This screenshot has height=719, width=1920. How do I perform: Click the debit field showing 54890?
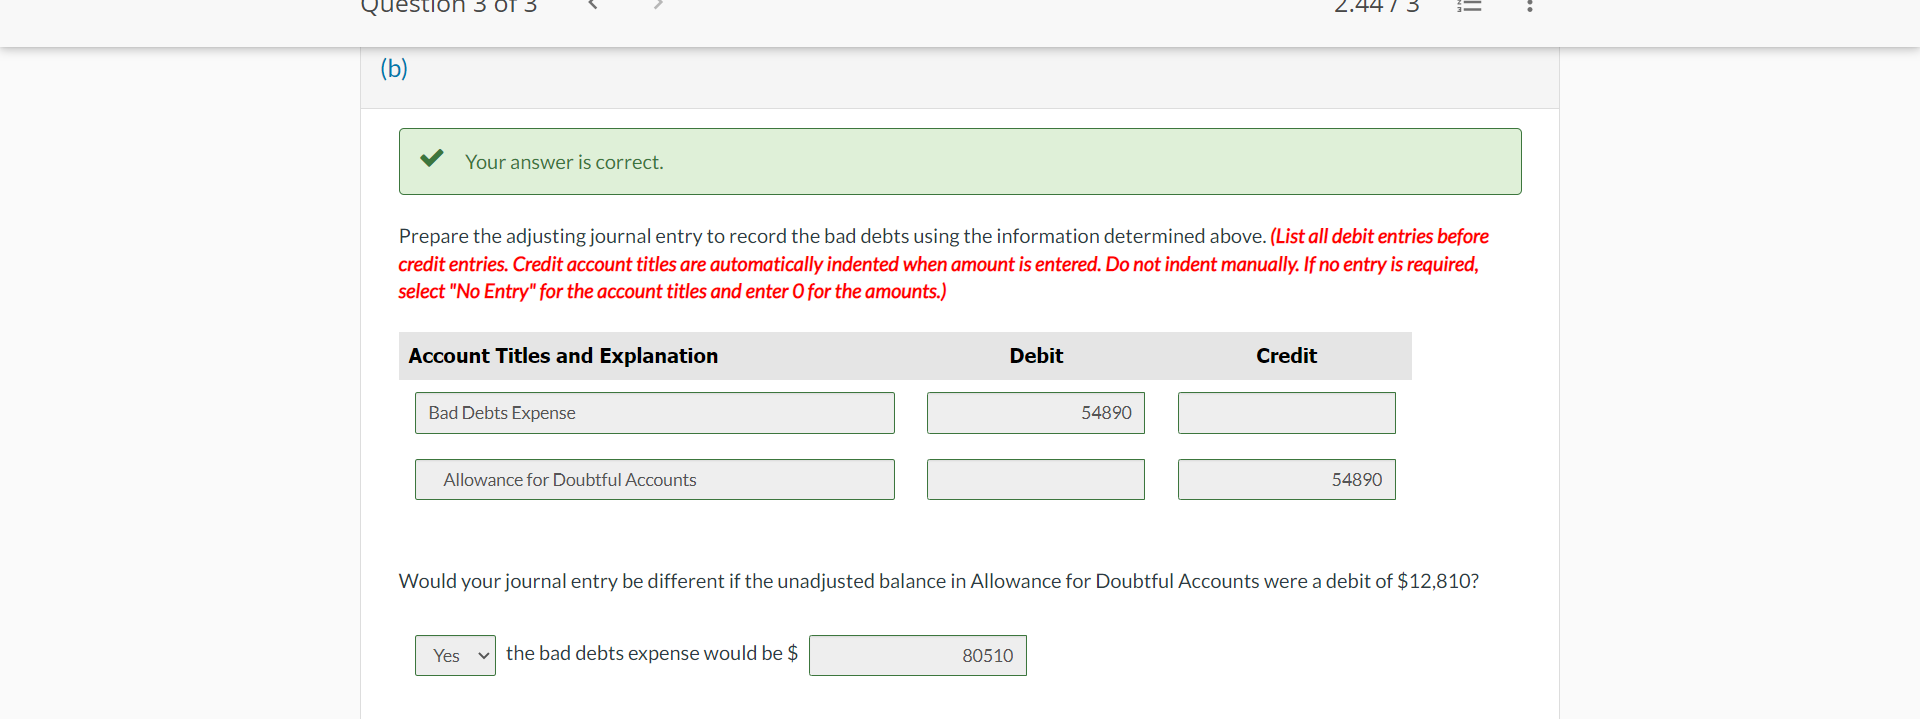(1036, 413)
